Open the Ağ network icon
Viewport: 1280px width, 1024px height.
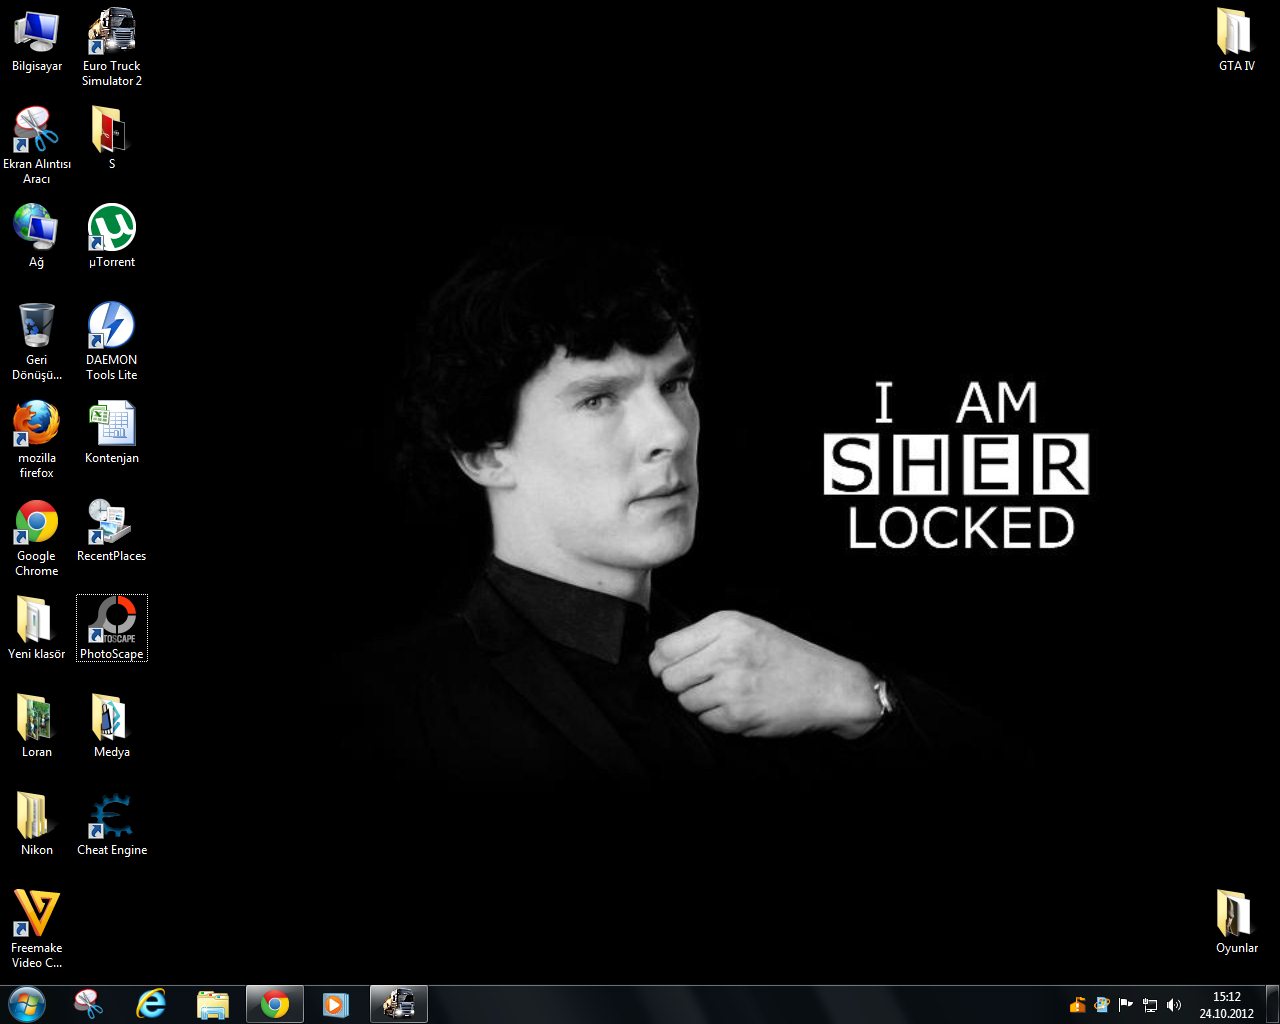click(37, 236)
